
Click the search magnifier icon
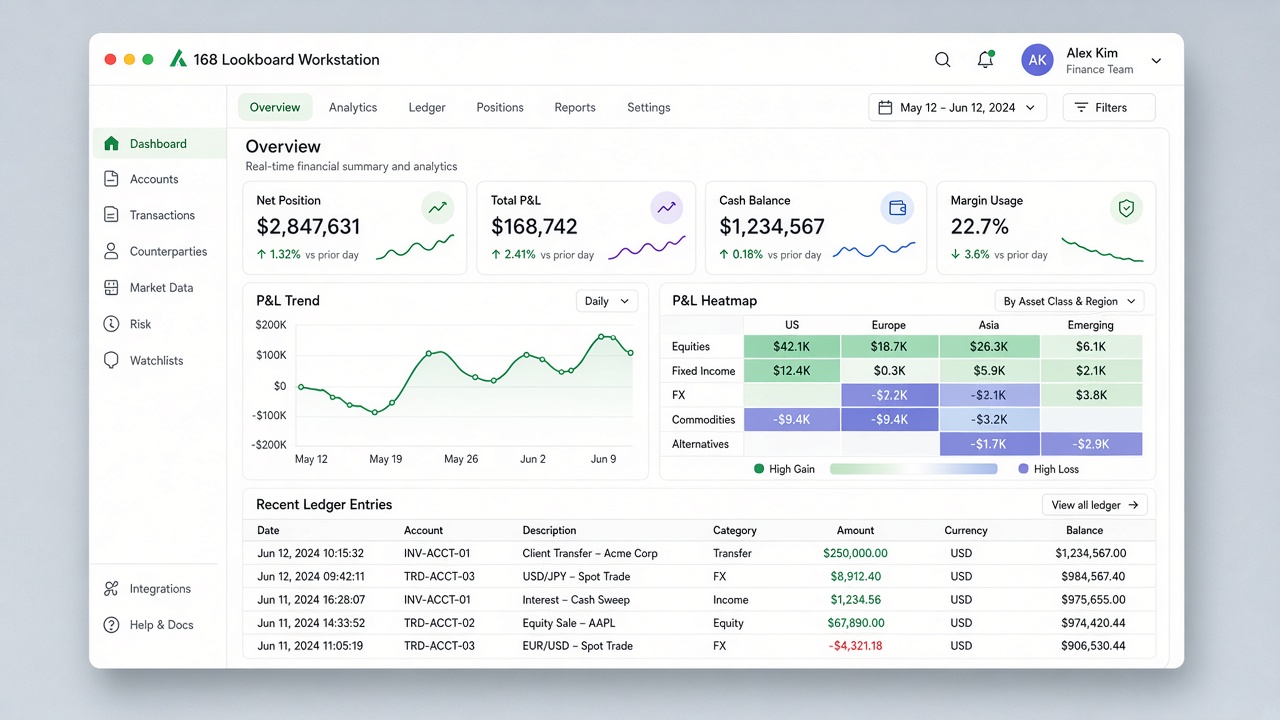(942, 60)
